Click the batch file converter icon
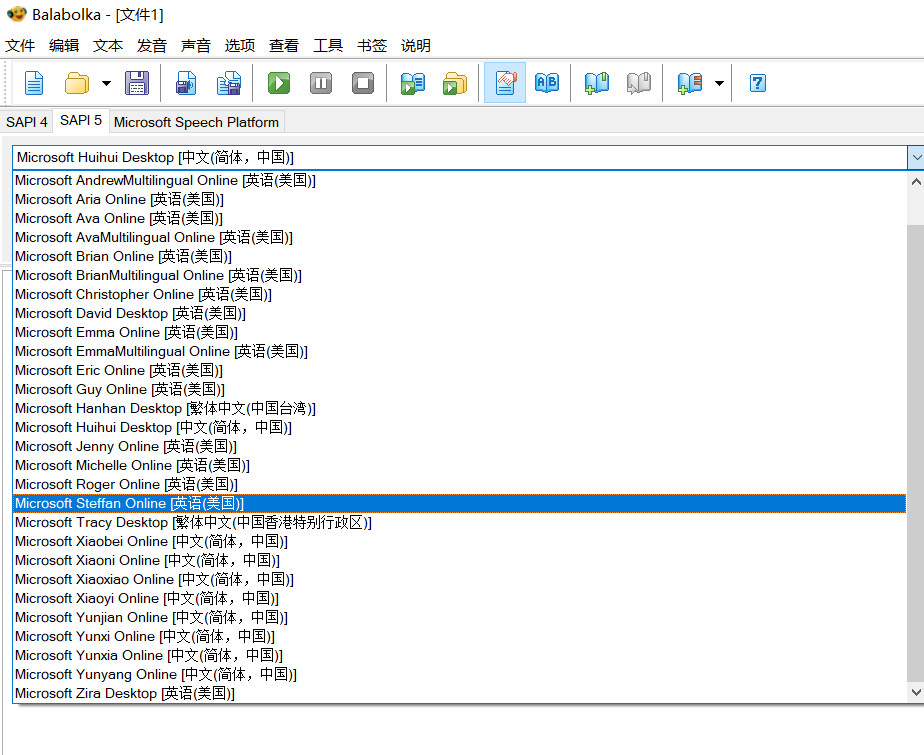 pyautogui.click(x=455, y=83)
